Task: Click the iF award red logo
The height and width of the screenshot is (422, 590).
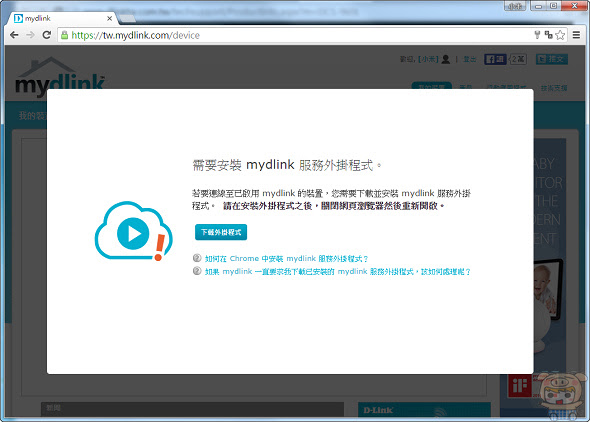Action: (519, 386)
